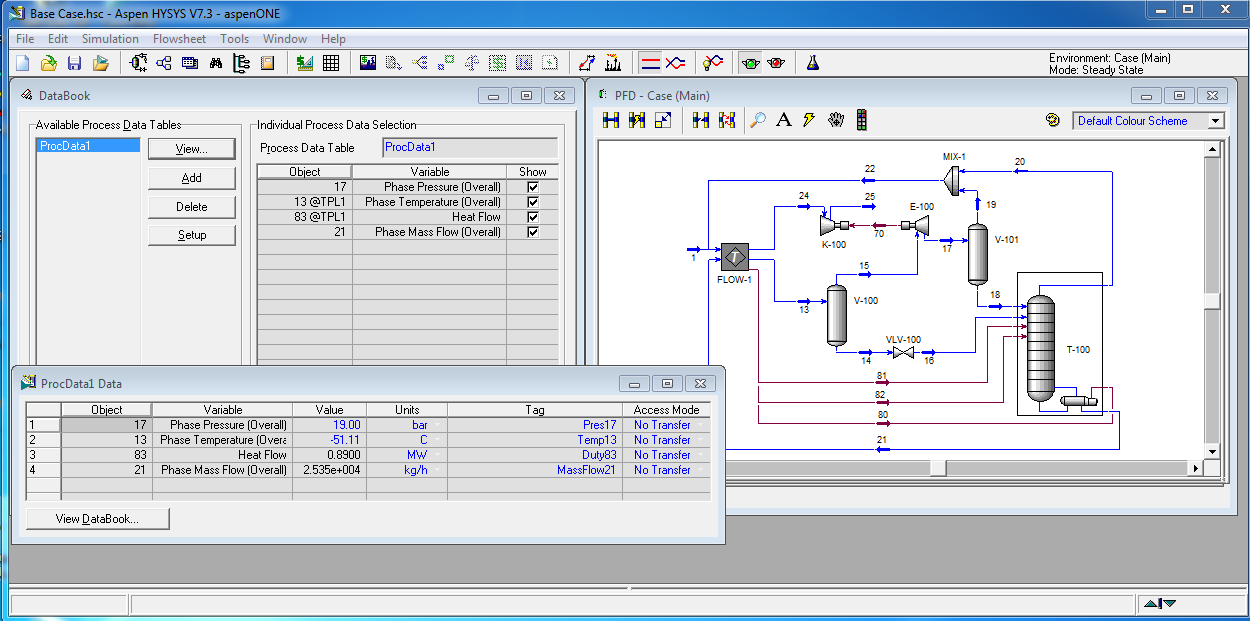Click the View DataBook button
This screenshot has height=621, width=1250.
point(96,518)
